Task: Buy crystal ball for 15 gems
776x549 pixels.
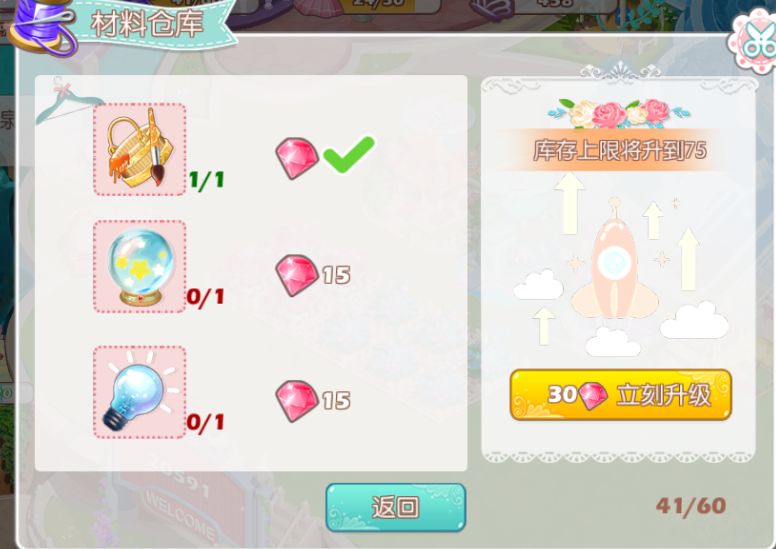Action: (313, 275)
